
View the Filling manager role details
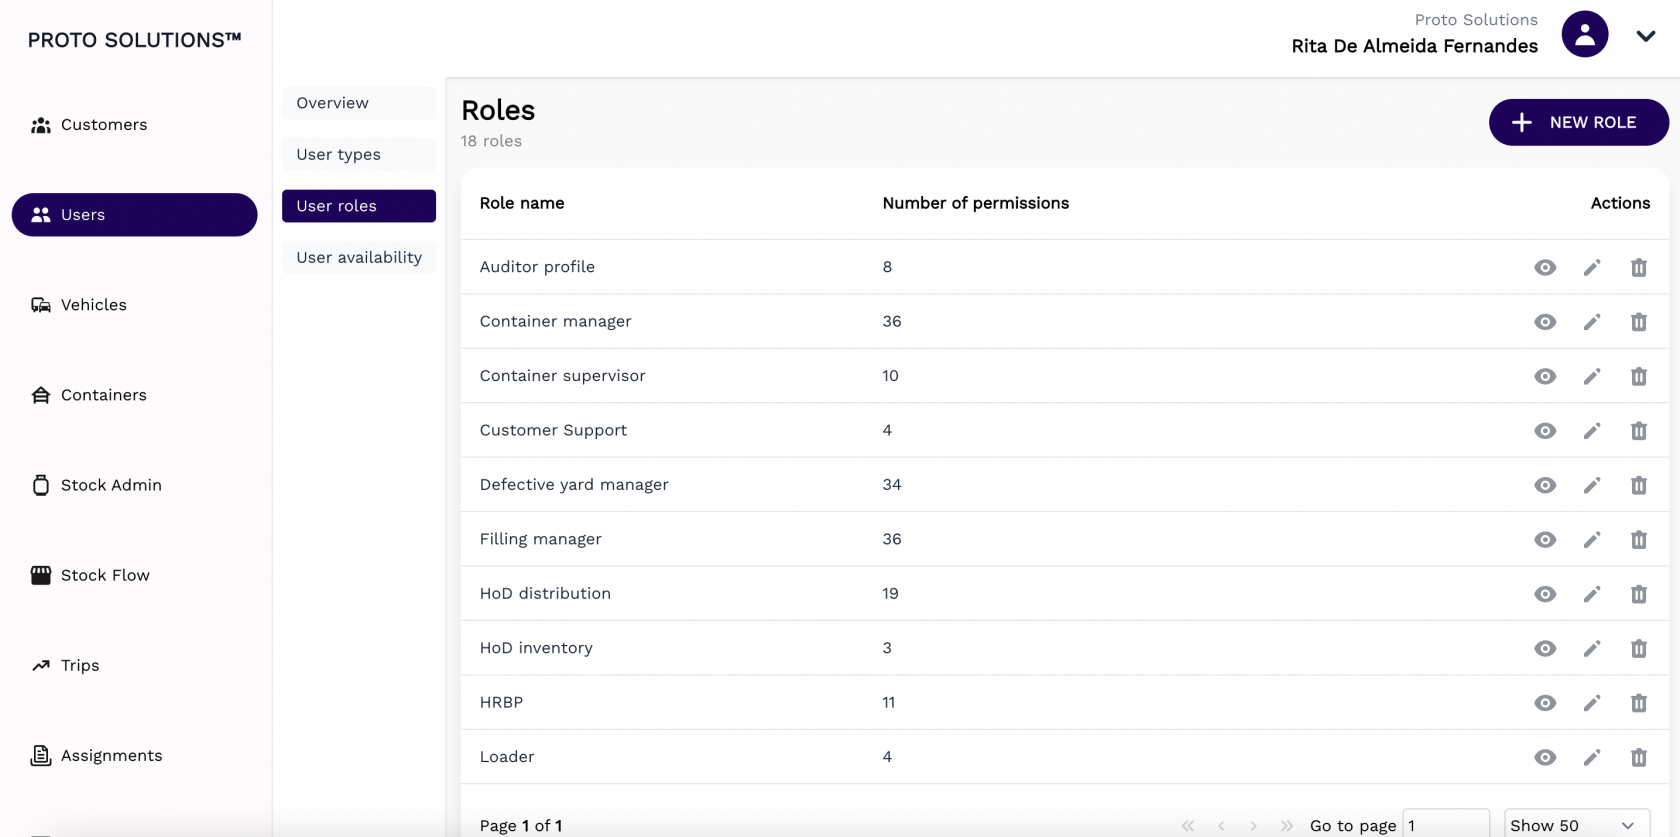(x=1545, y=540)
